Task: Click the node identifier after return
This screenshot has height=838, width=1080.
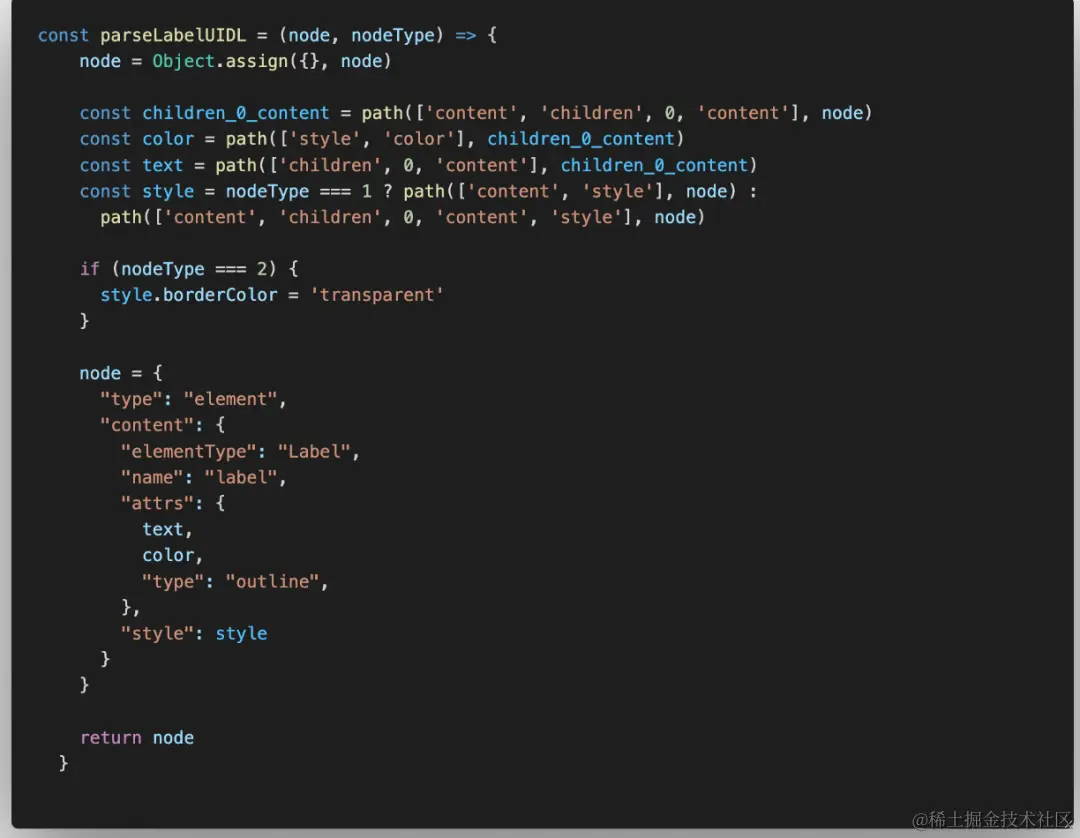Action: [x=173, y=738]
